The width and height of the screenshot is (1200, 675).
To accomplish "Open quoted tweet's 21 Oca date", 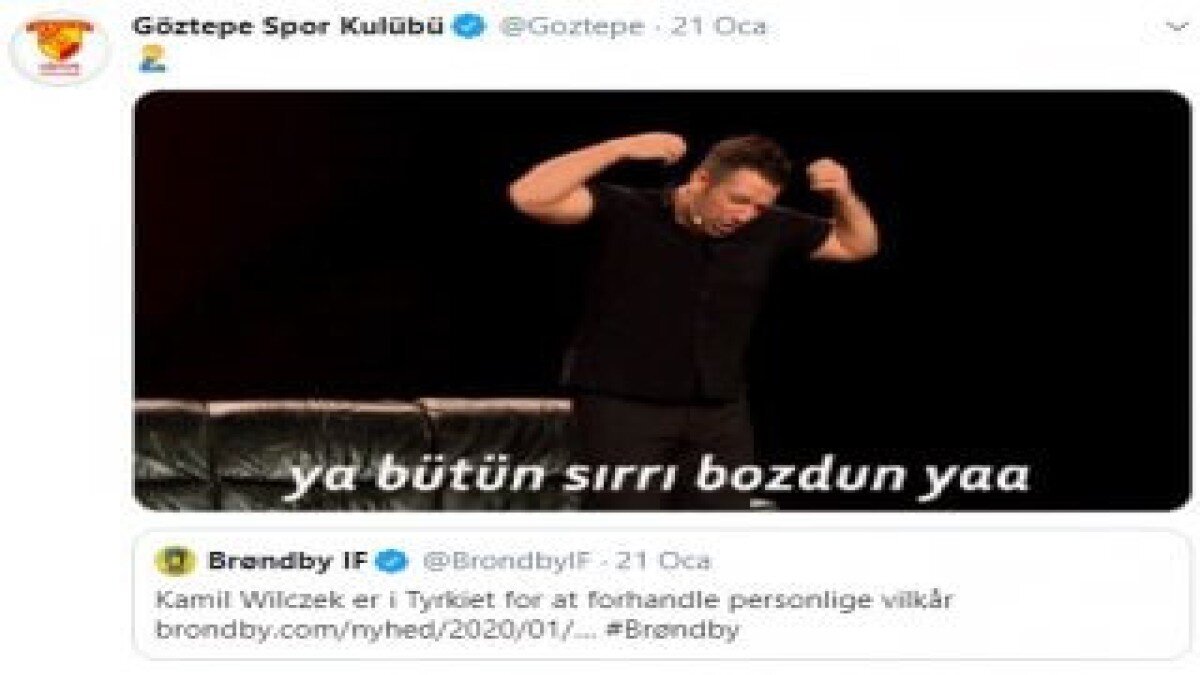I will (664, 562).
